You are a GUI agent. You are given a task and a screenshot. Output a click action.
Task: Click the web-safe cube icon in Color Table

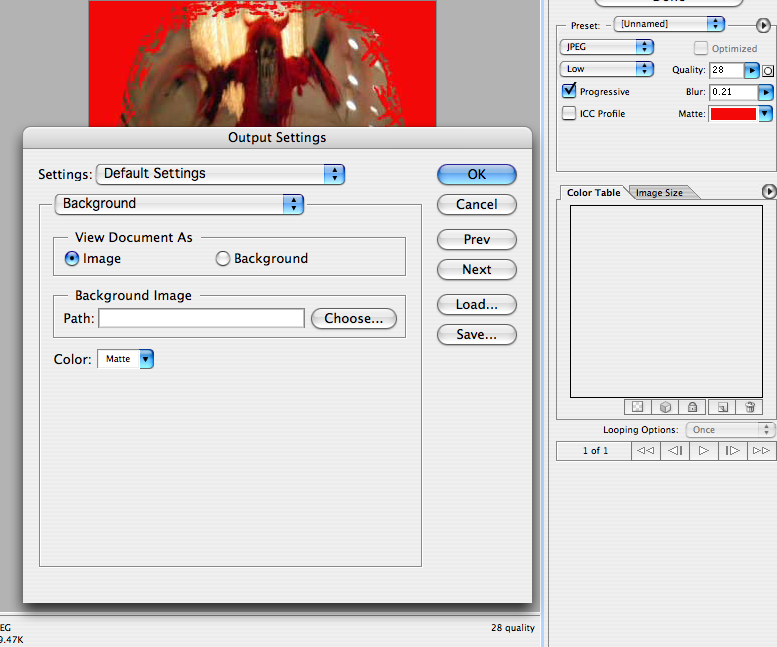664,407
